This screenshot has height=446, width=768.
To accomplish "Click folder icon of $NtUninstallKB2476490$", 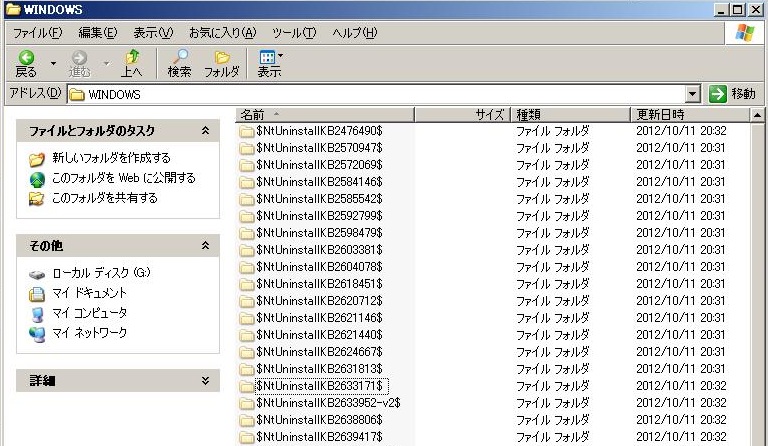I will pyautogui.click(x=246, y=131).
